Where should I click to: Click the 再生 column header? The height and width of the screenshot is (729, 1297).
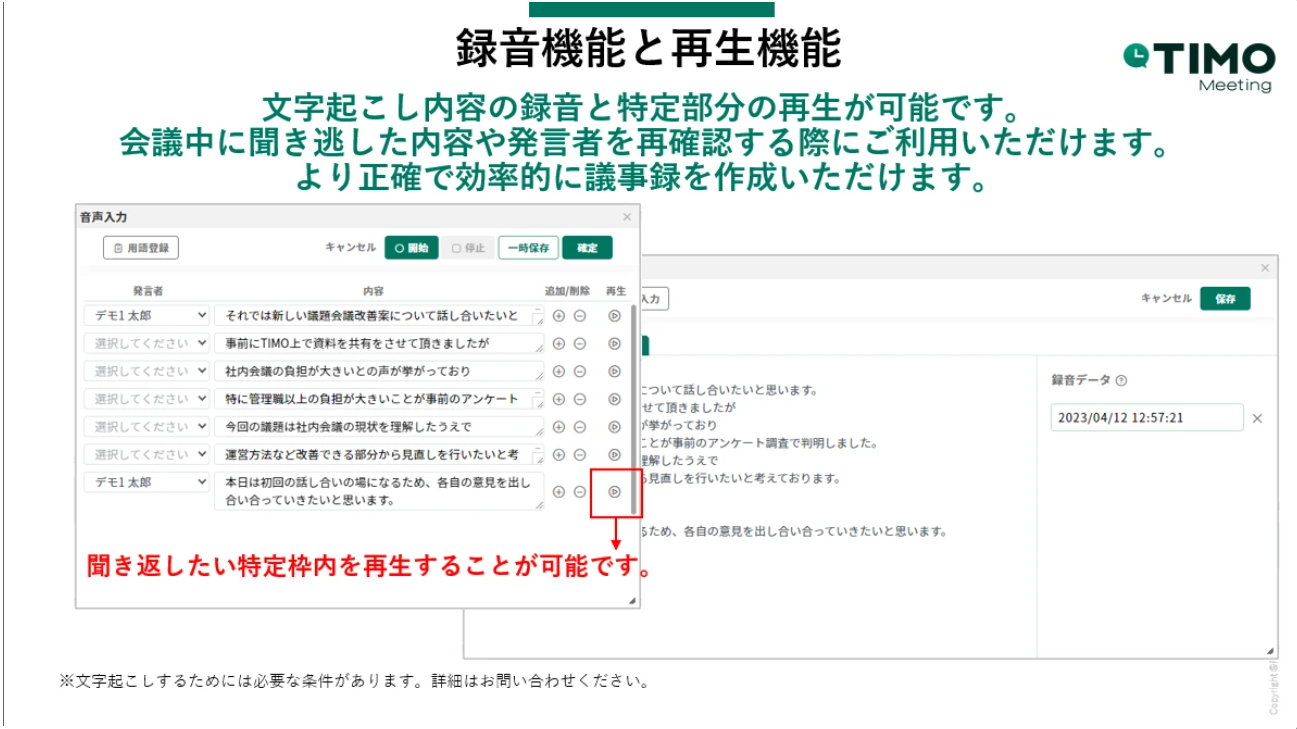pyautogui.click(x=616, y=291)
